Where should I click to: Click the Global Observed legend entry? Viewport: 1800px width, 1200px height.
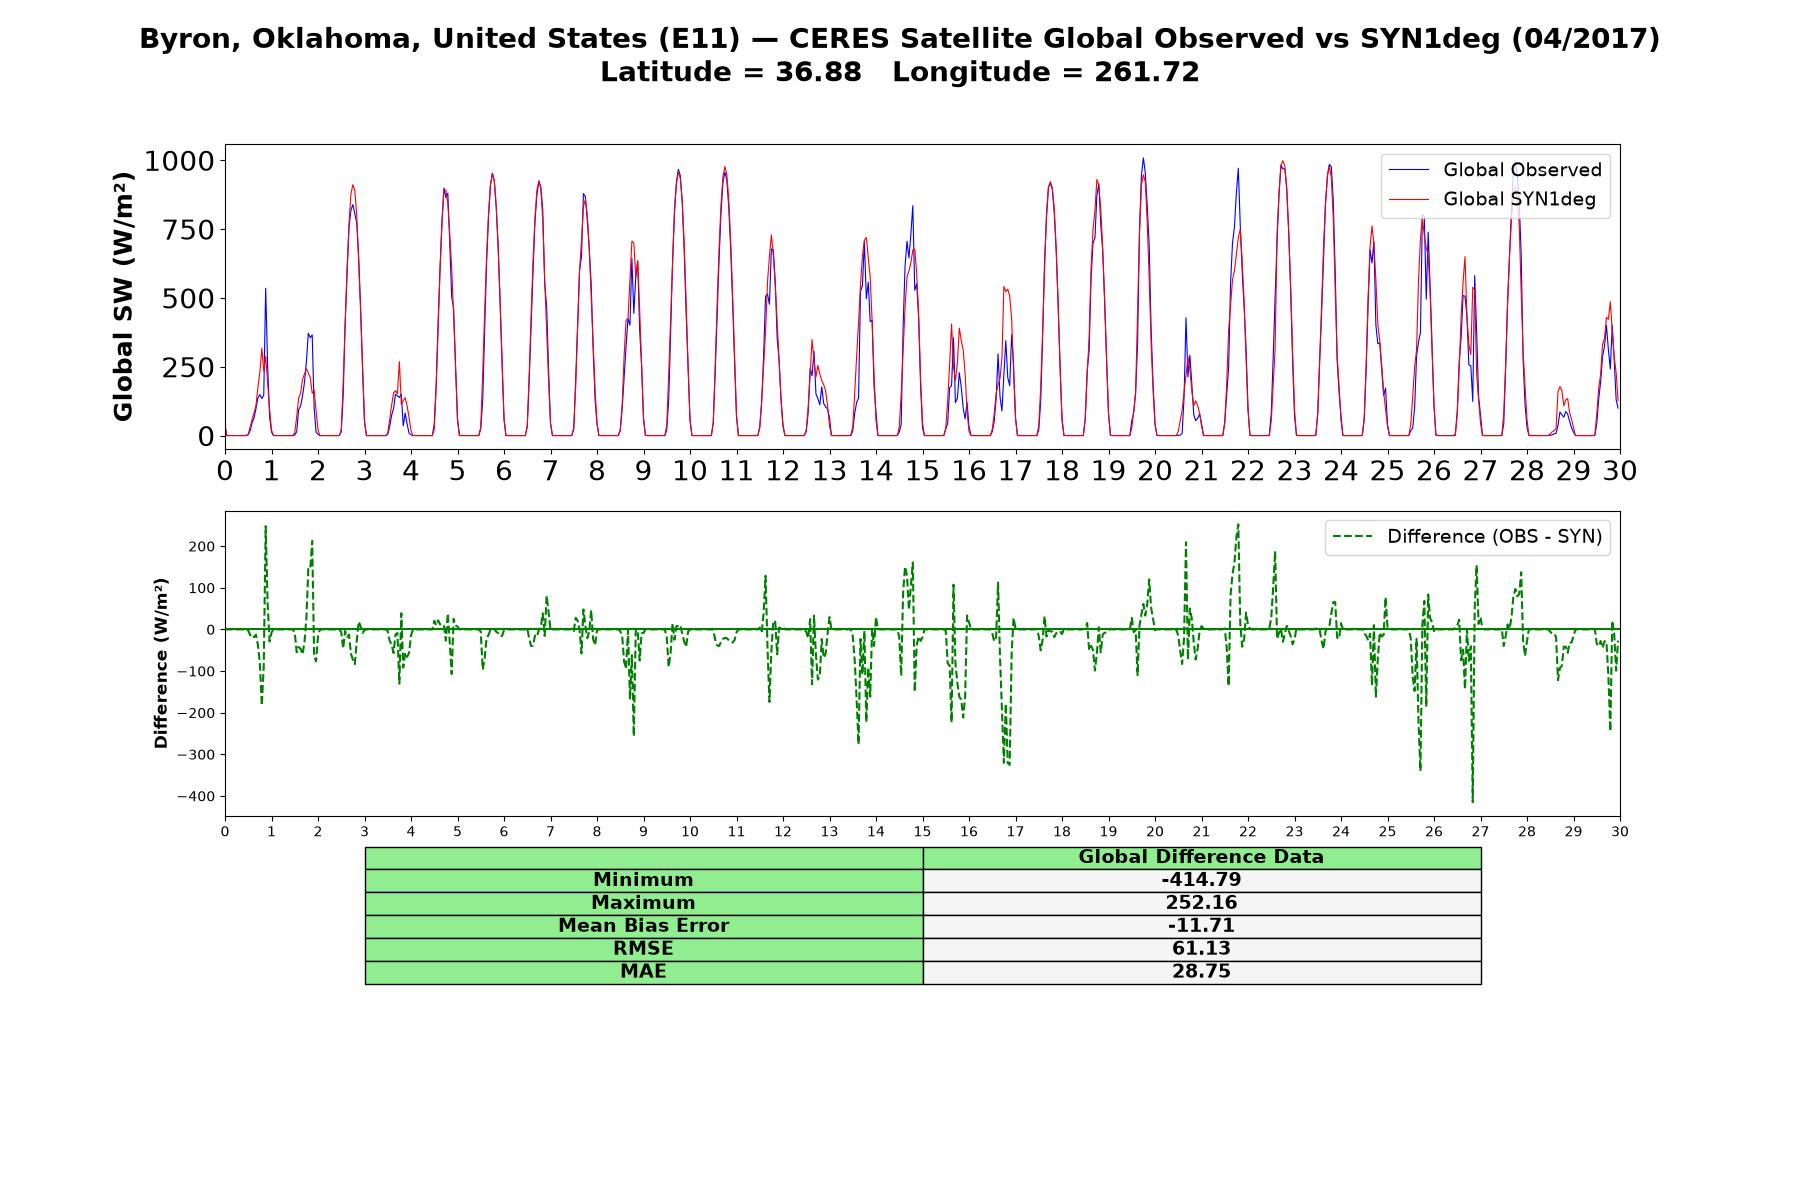point(1496,170)
